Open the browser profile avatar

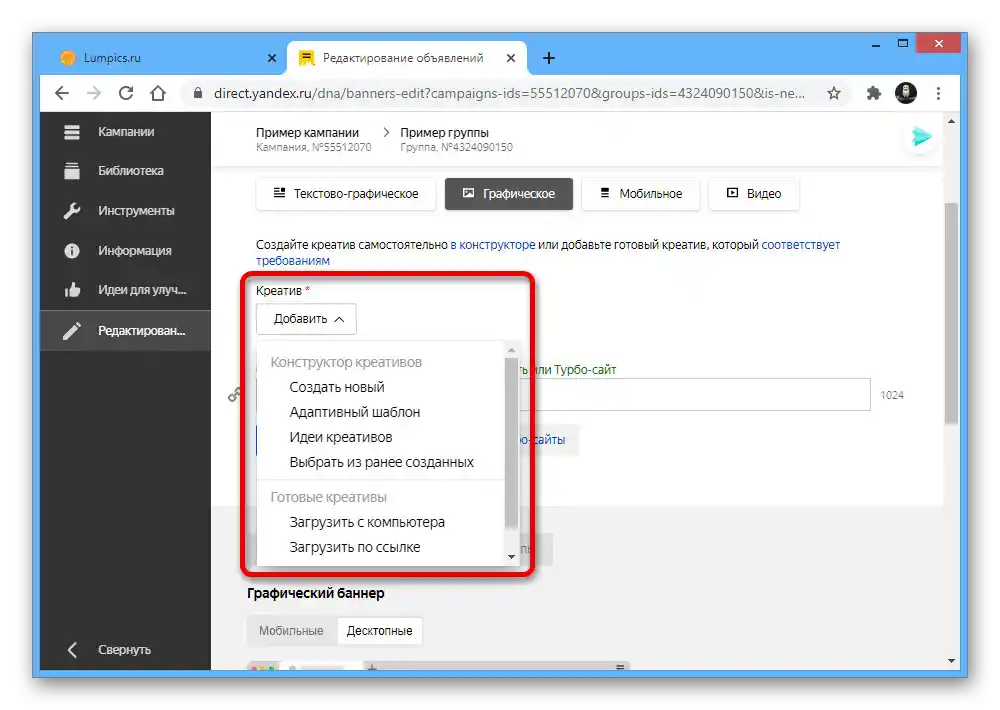pyautogui.click(x=906, y=93)
